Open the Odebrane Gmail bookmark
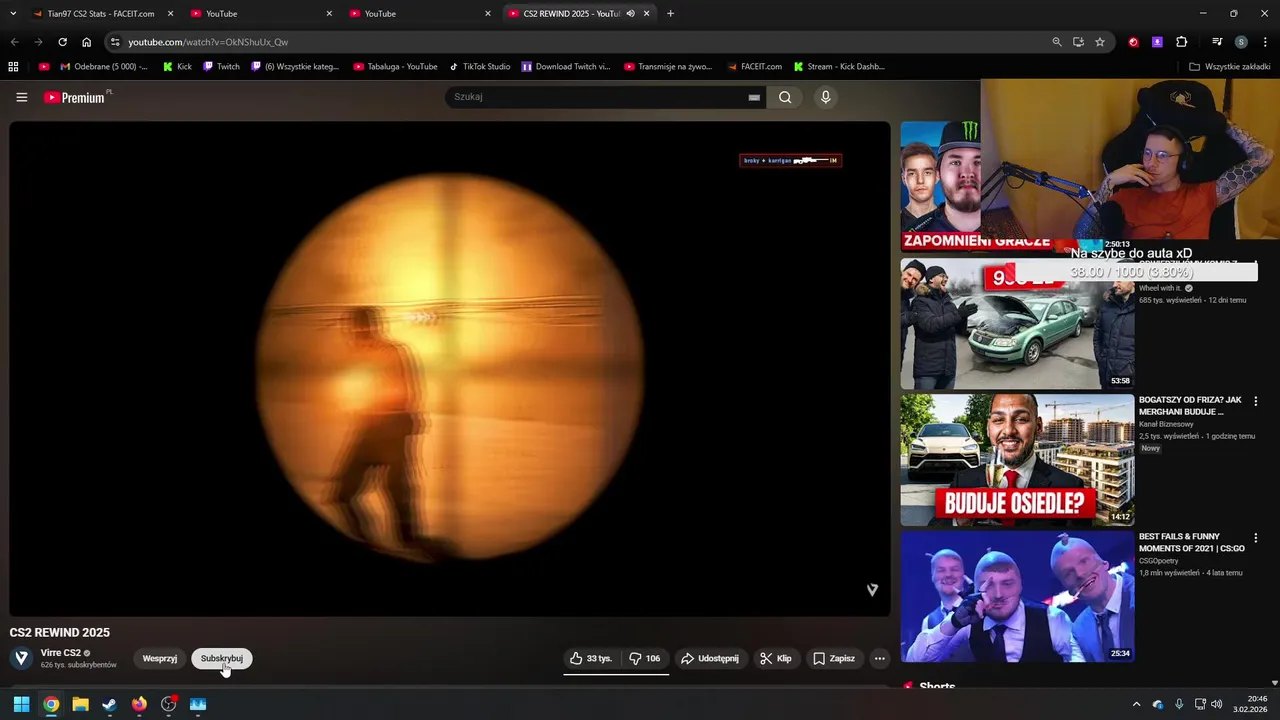The image size is (1280, 720). click(103, 66)
